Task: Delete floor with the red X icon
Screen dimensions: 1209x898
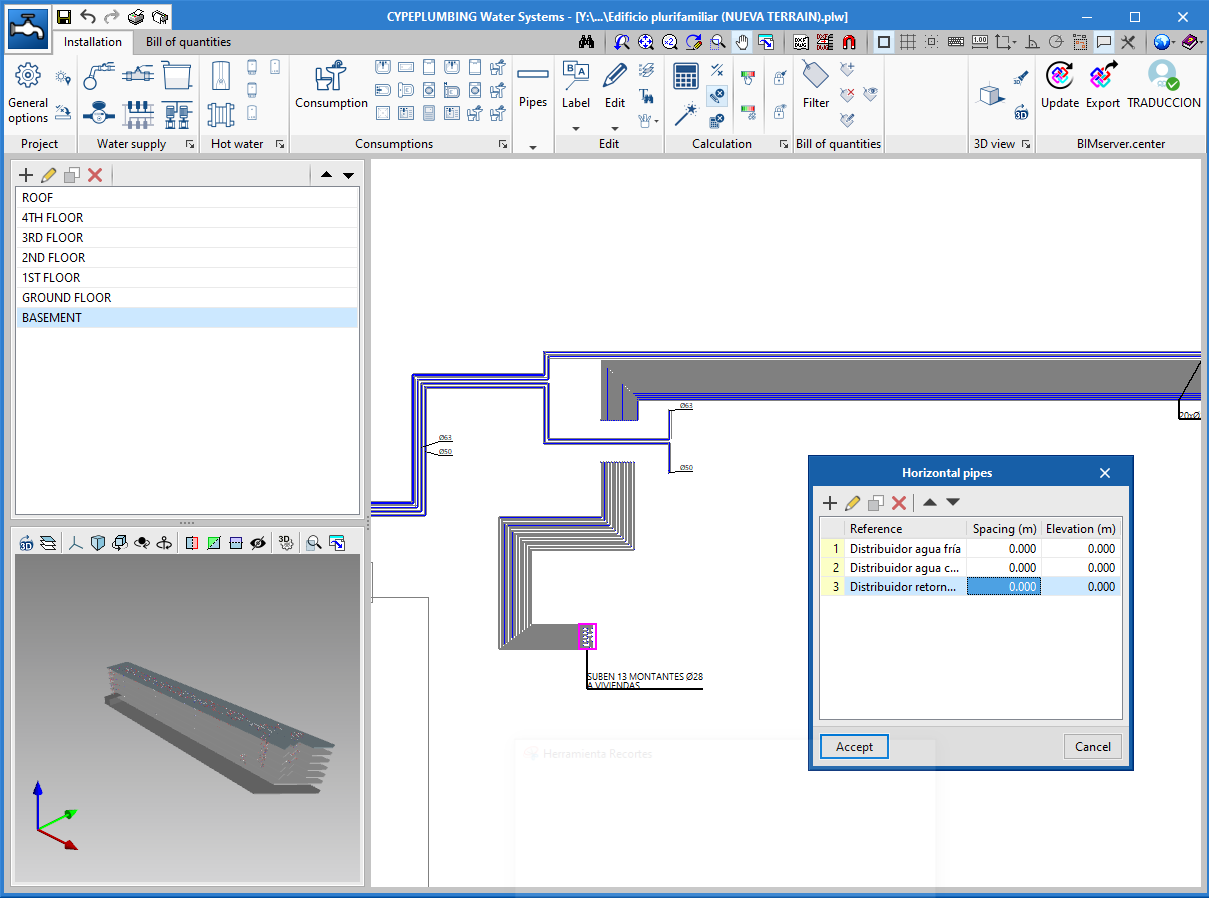Action: click(95, 175)
